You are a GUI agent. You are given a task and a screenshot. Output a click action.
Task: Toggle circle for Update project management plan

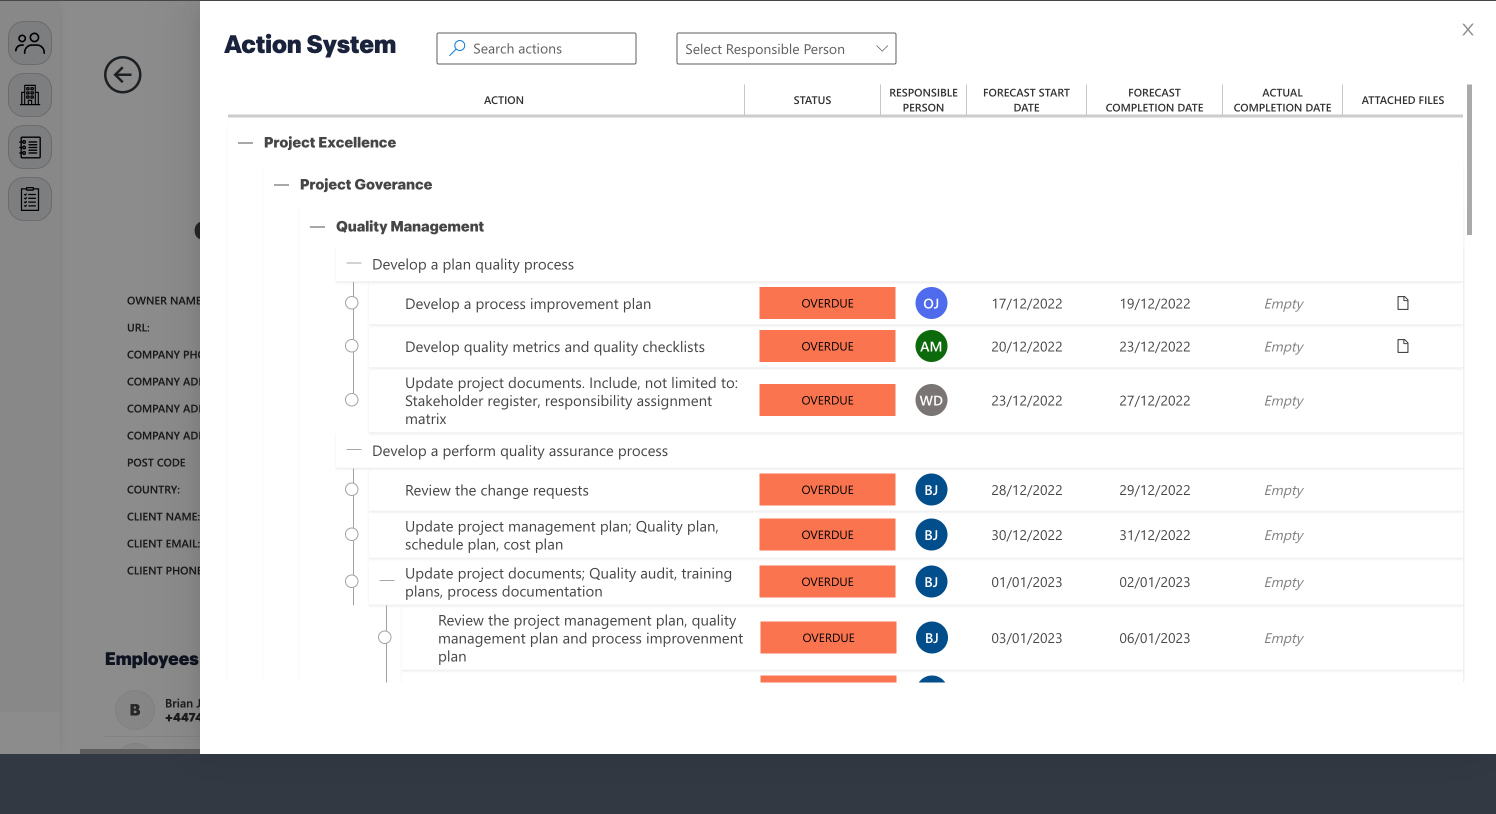point(351,535)
